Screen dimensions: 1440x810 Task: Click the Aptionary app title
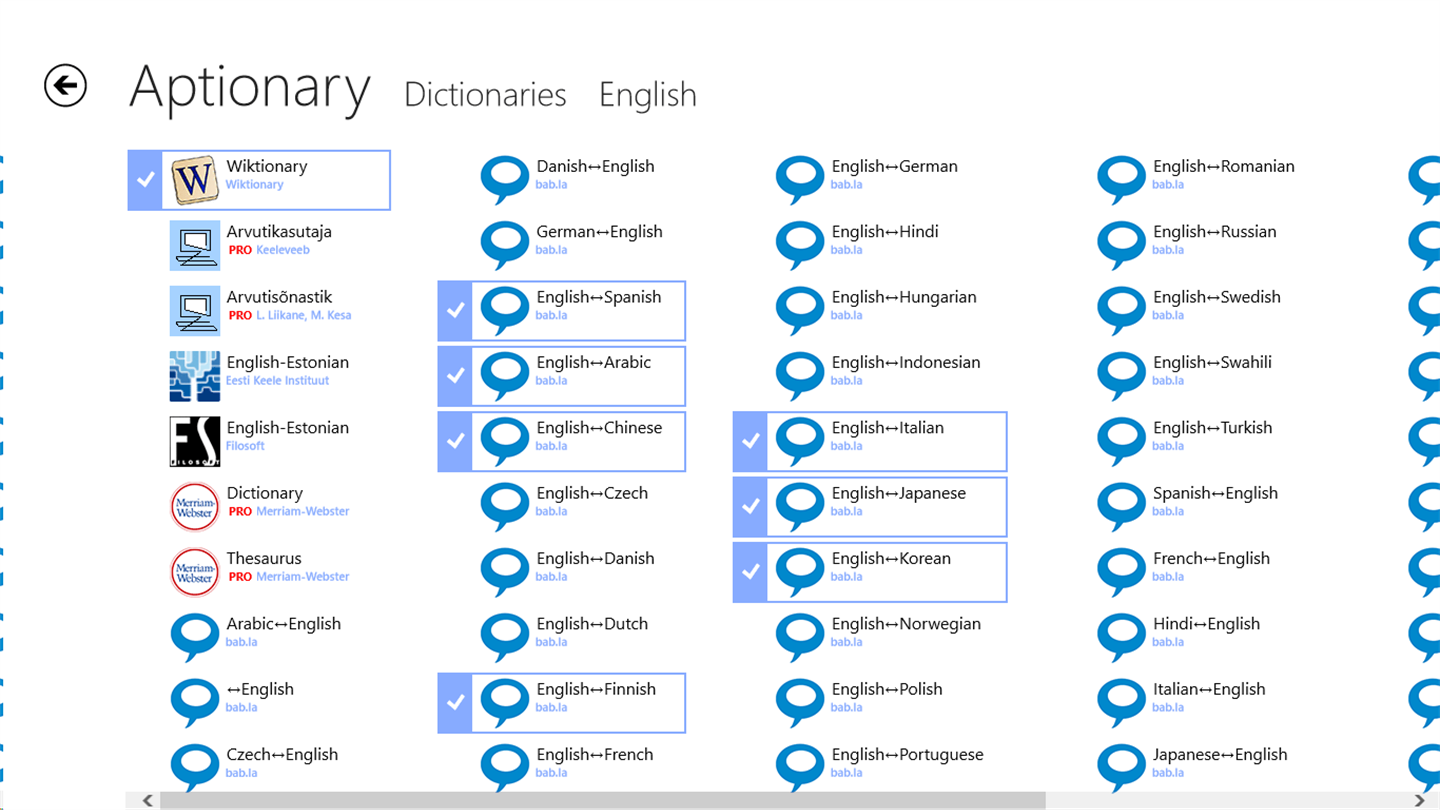(x=250, y=88)
